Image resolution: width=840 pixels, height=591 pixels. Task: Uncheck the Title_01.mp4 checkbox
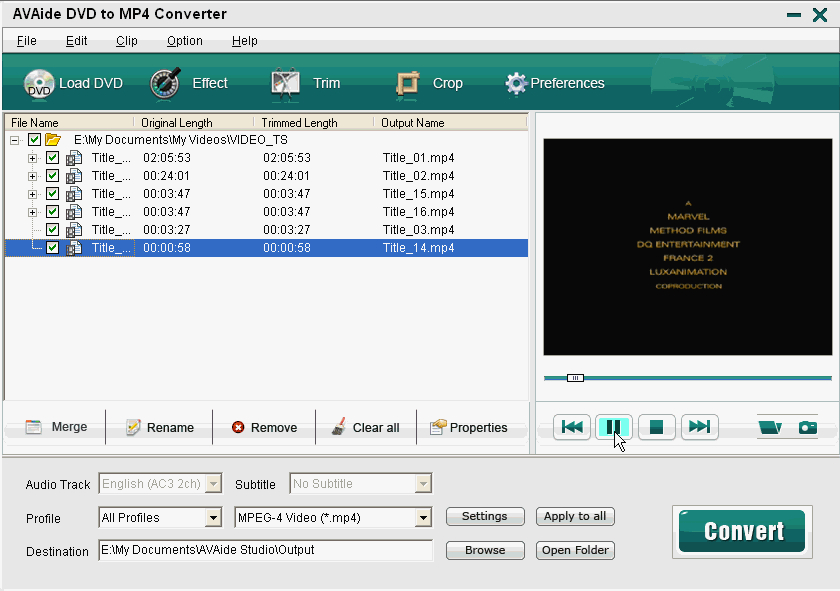[x=53, y=158]
